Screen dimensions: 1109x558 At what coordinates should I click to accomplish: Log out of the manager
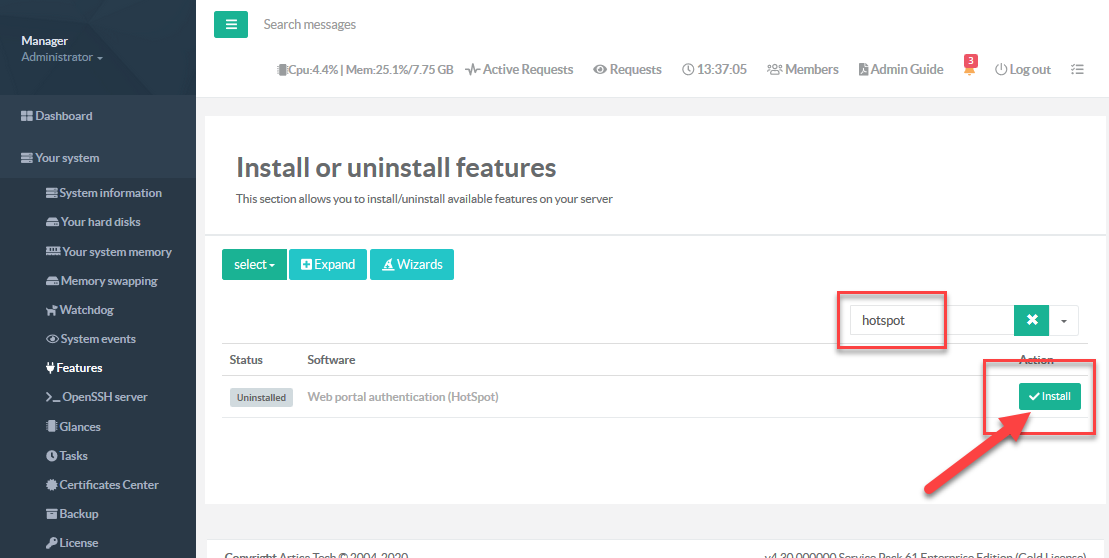[x=1022, y=70]
